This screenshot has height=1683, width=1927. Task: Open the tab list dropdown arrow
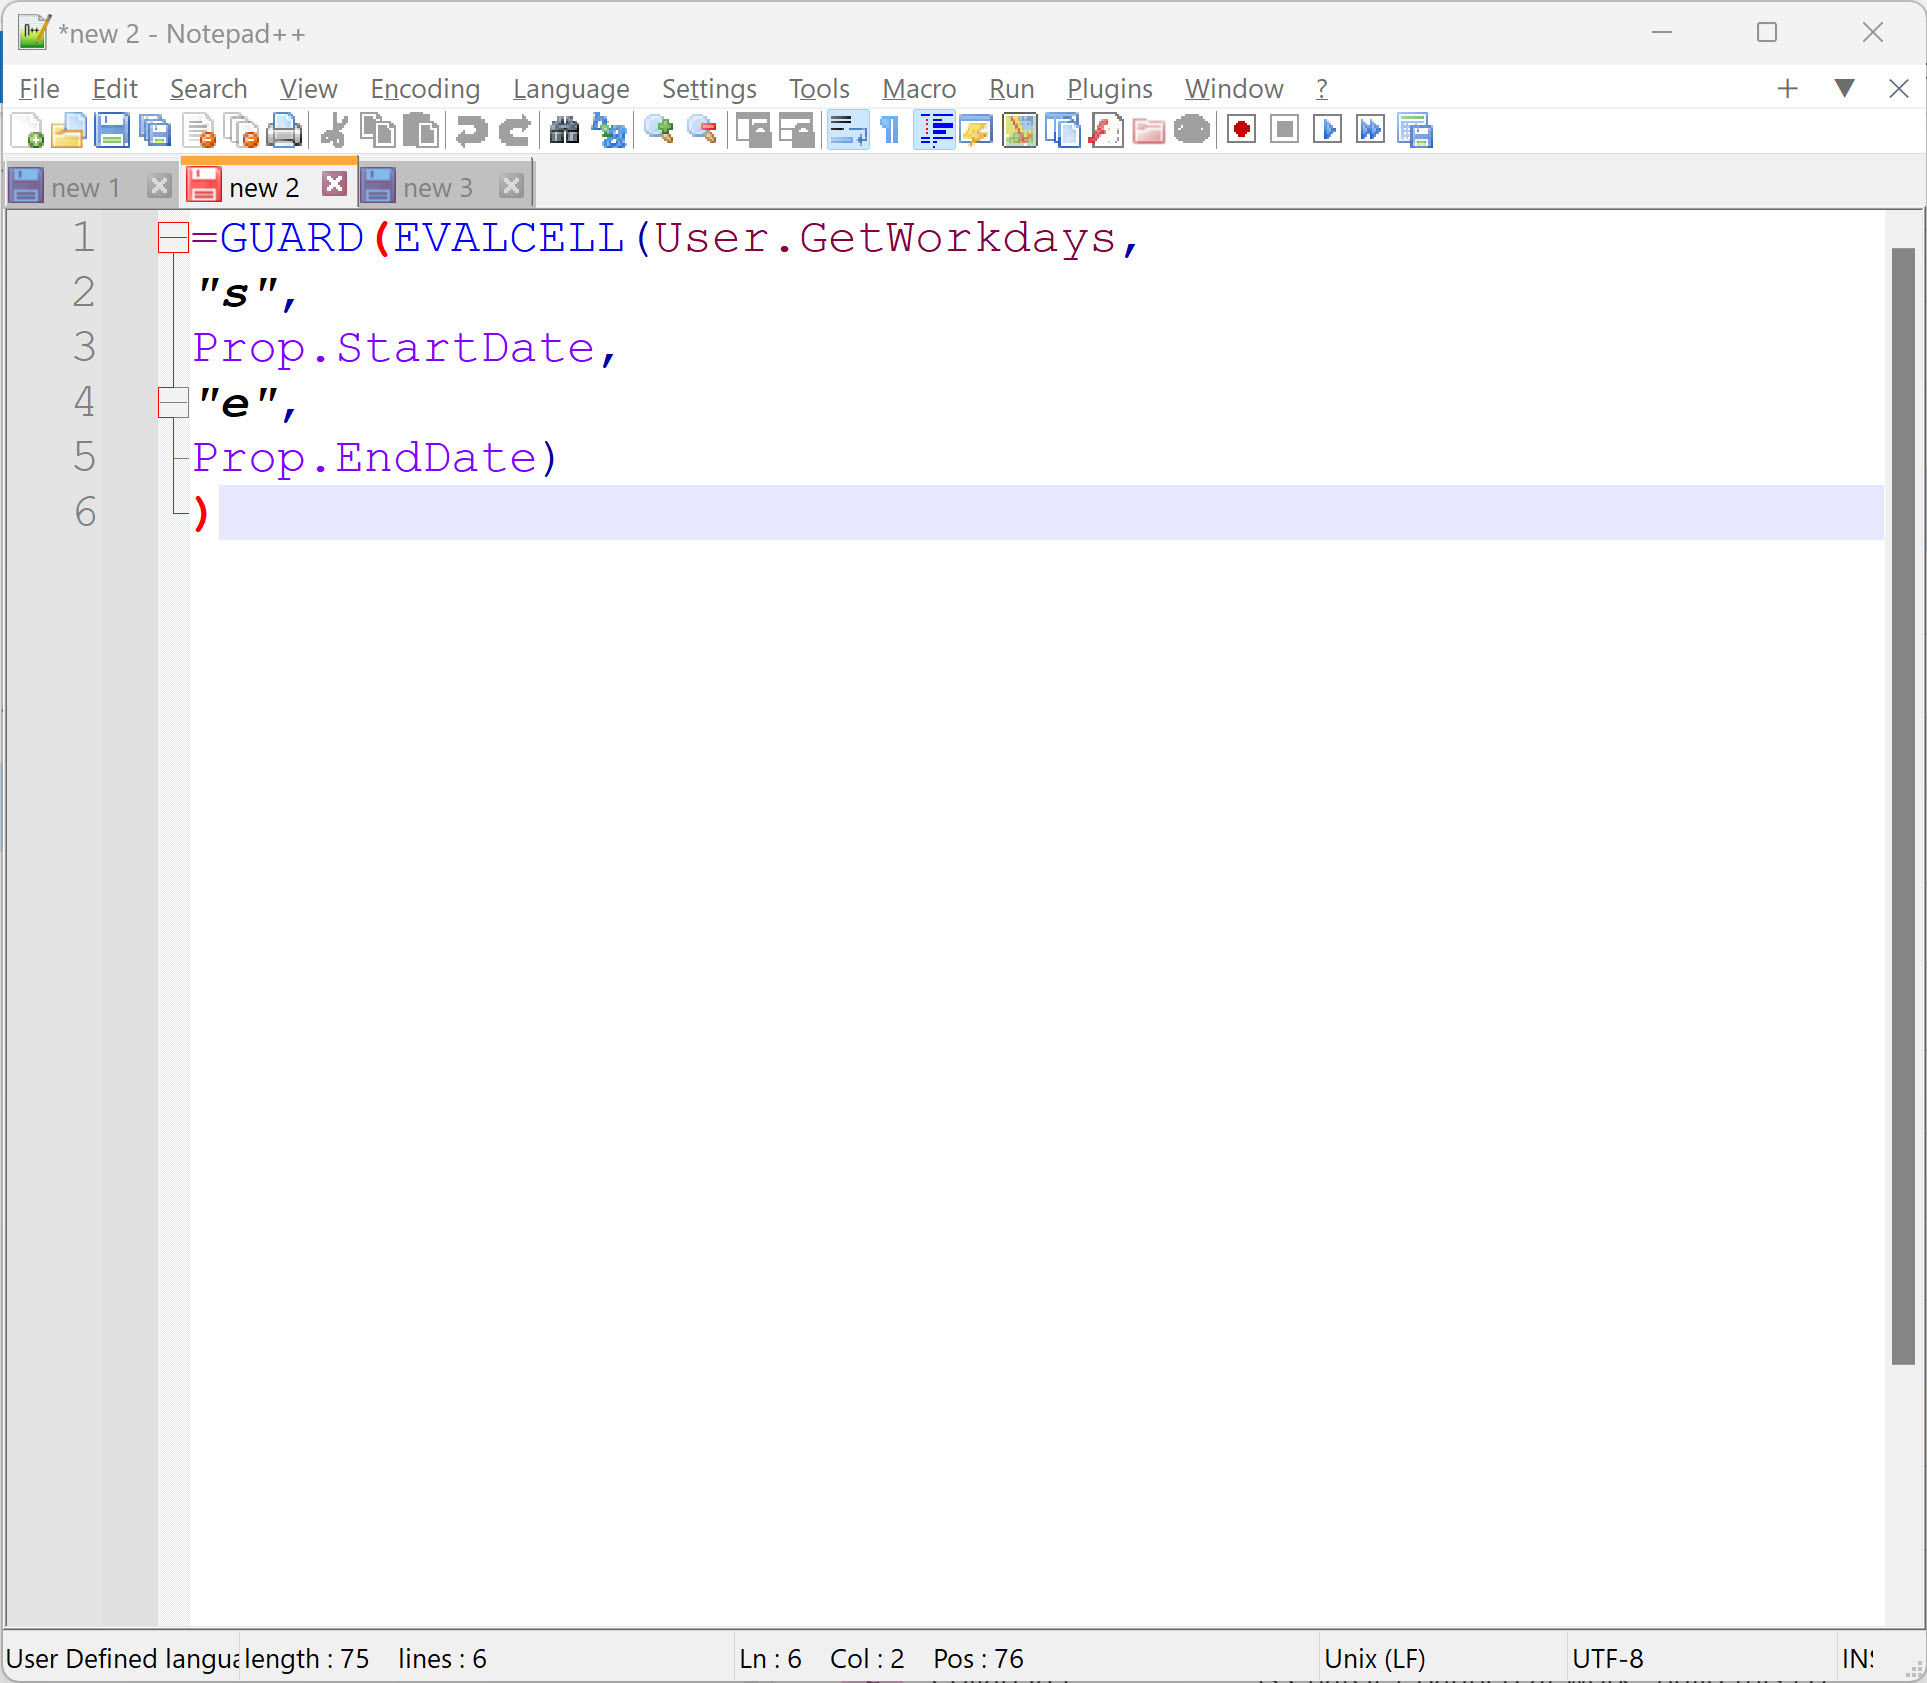pos(1843,88)
